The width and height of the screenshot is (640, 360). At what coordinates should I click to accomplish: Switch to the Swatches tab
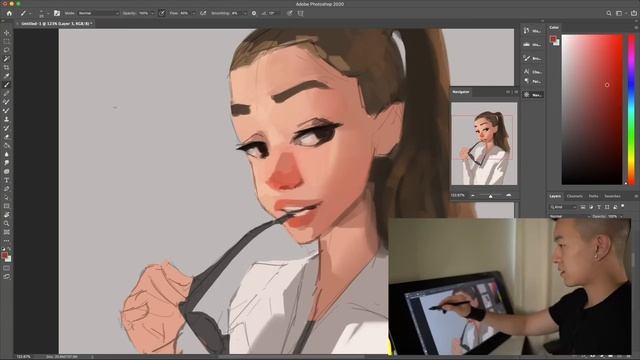612,196
